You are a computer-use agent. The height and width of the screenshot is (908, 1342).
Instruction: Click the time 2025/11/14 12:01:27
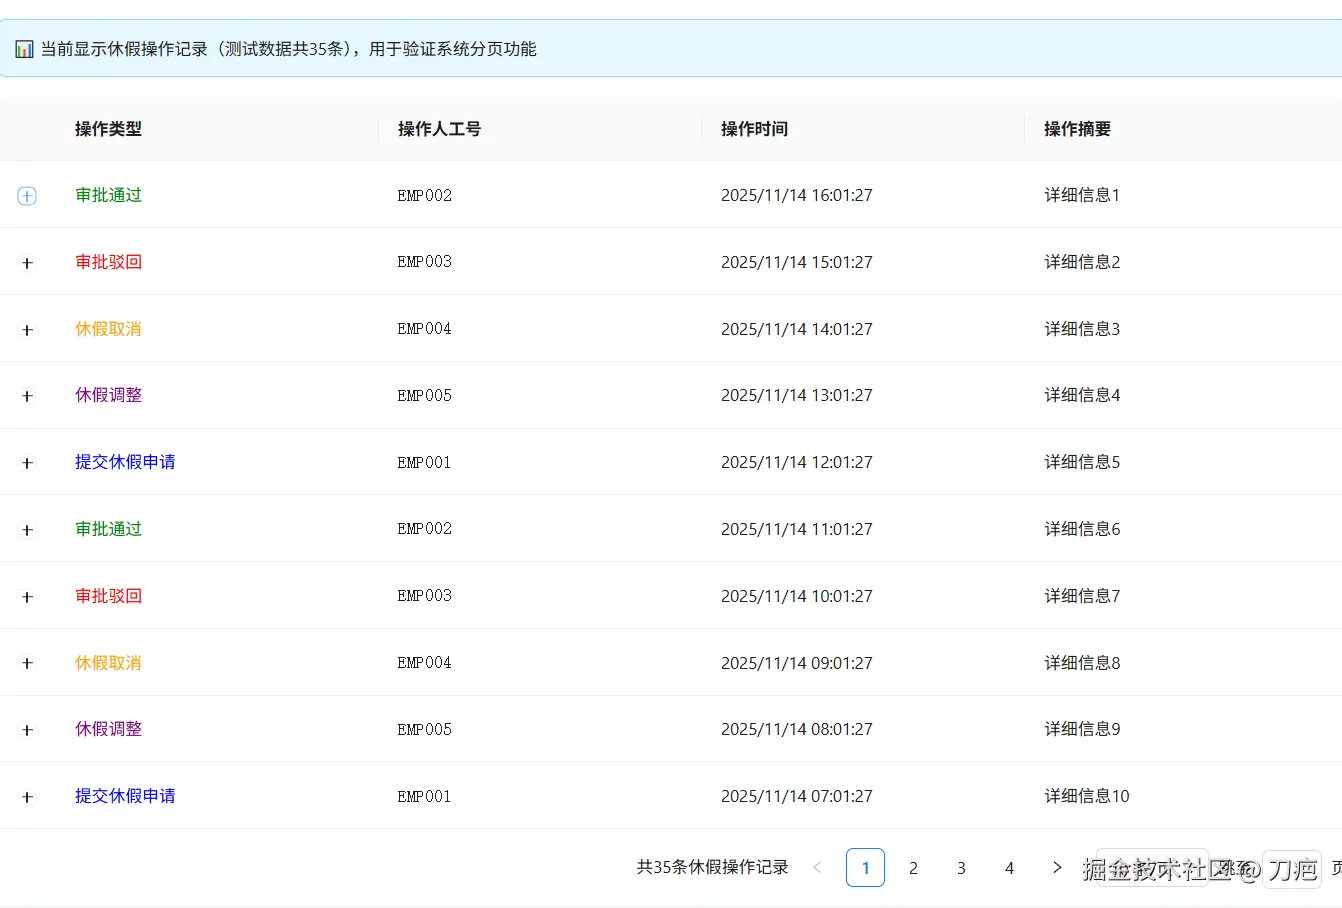797,462
